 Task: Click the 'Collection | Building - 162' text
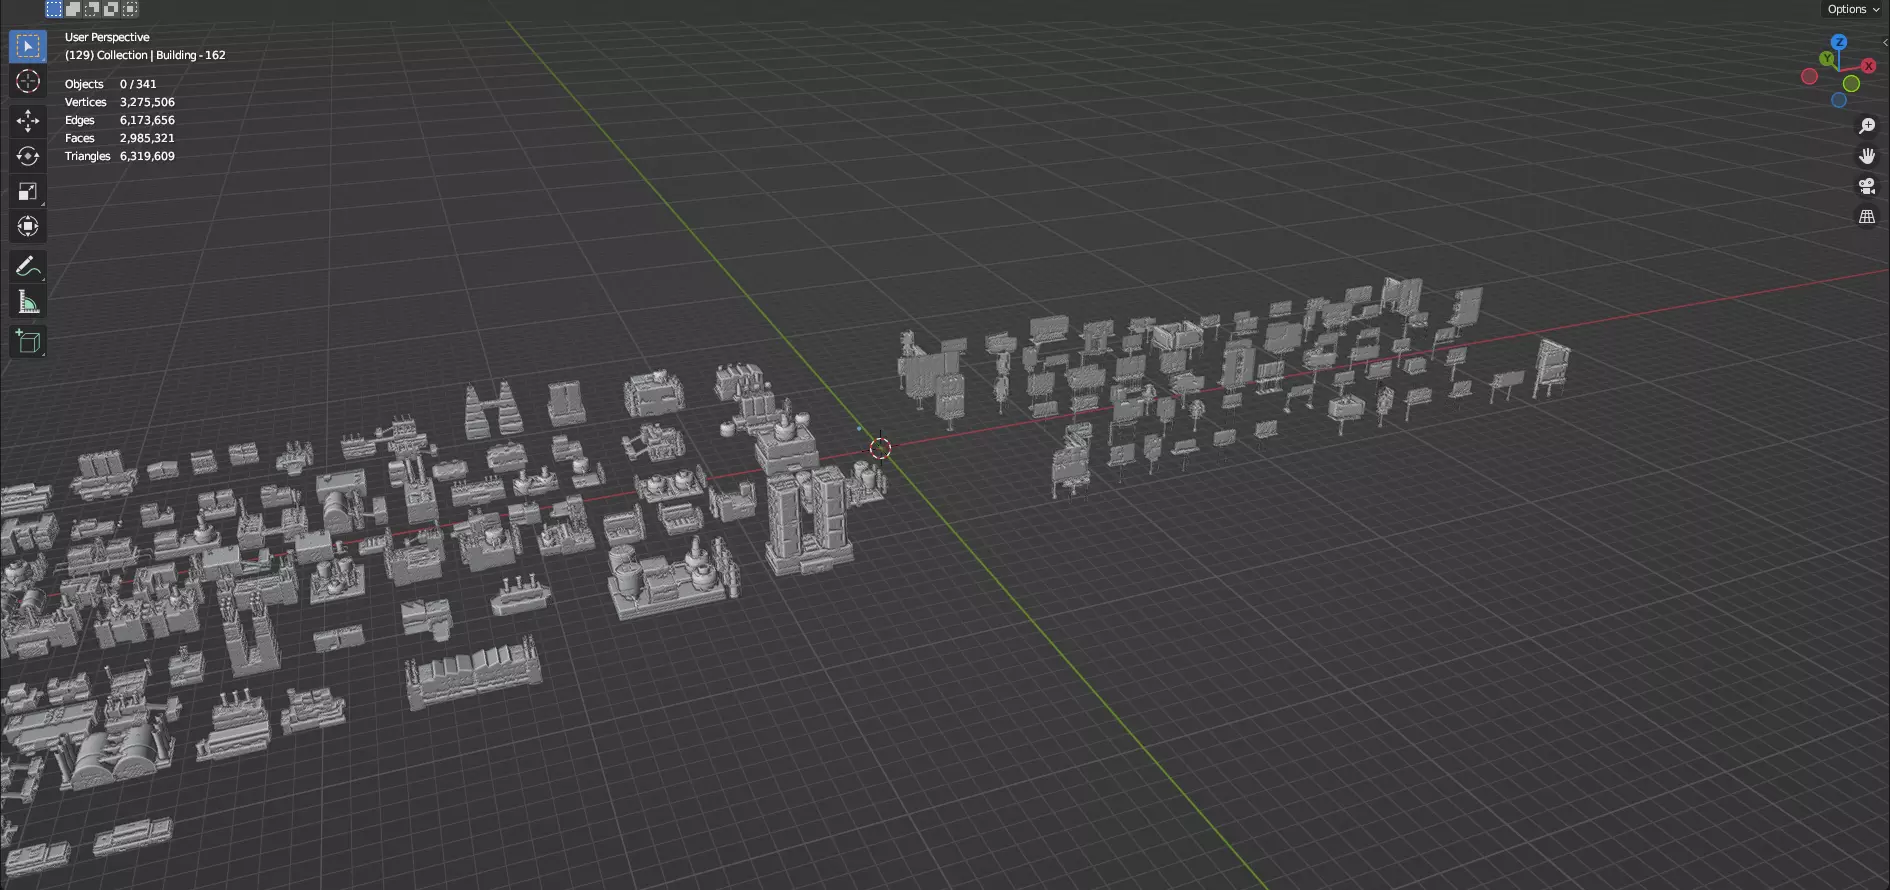point(161,55)
